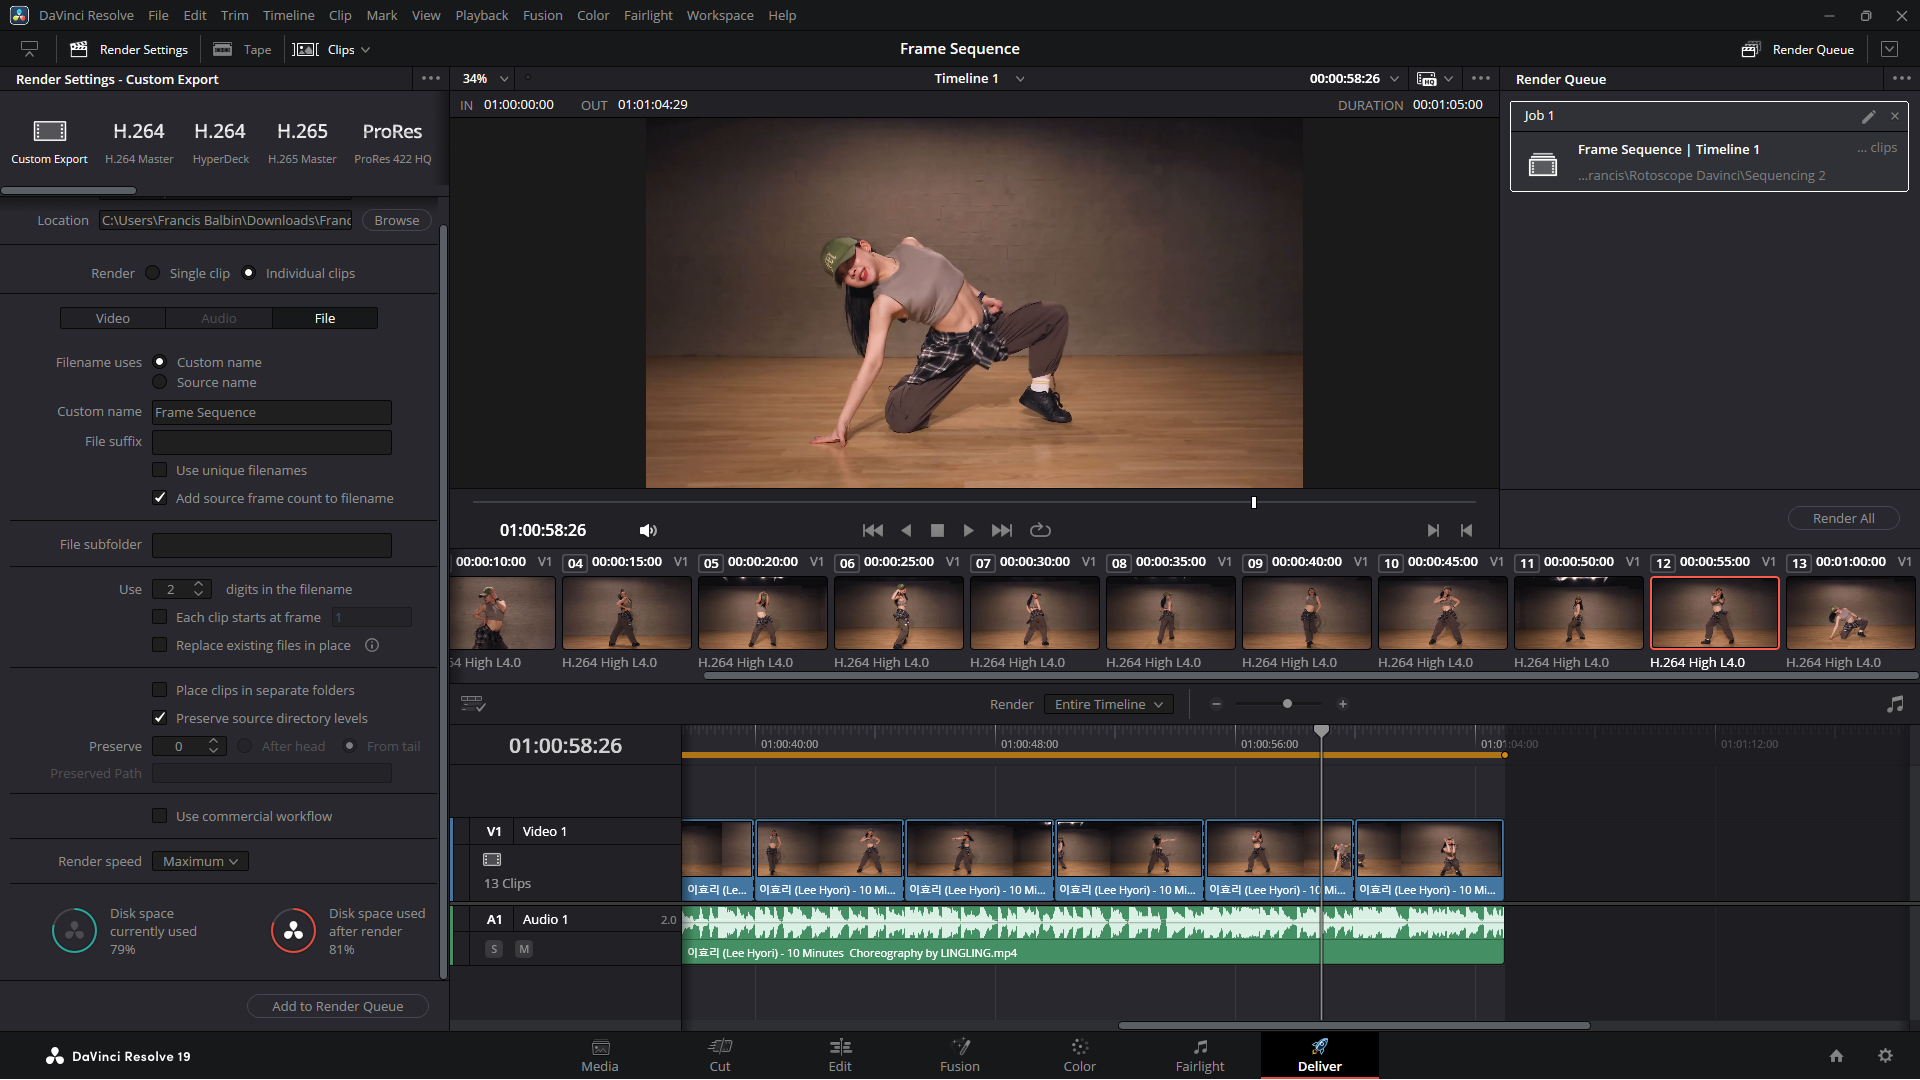Select Single clip render option

(153, 273)
